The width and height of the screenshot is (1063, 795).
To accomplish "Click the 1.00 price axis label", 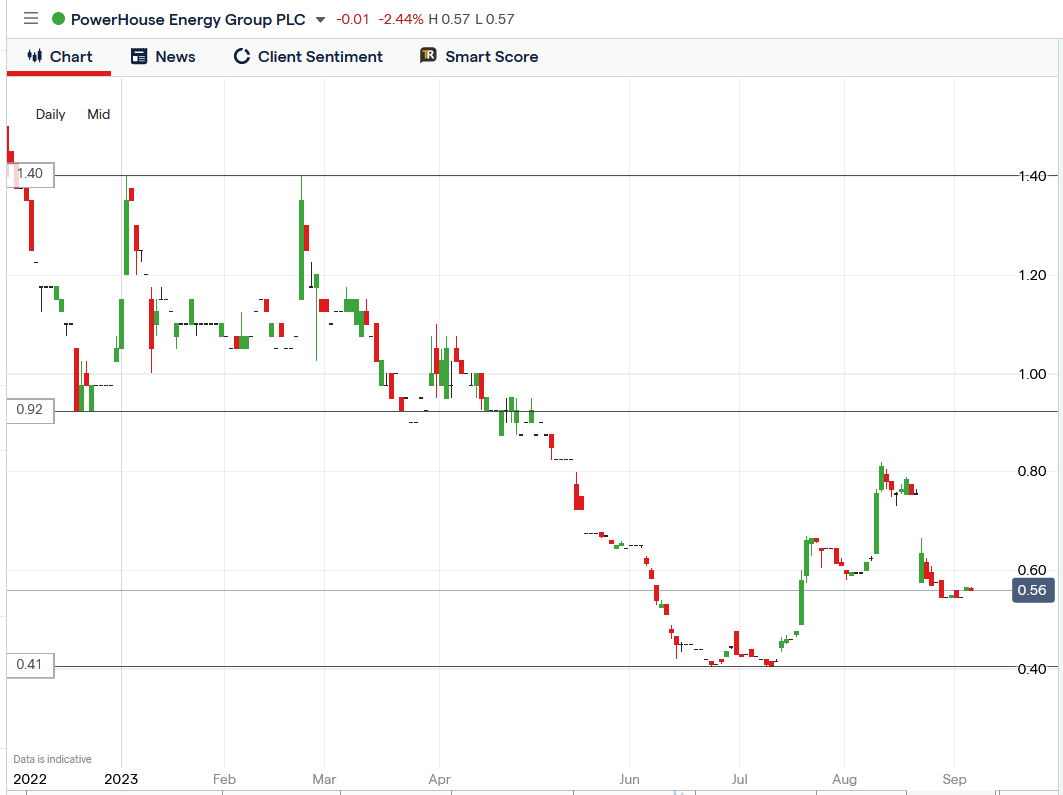I will (x=1032, y=374).
